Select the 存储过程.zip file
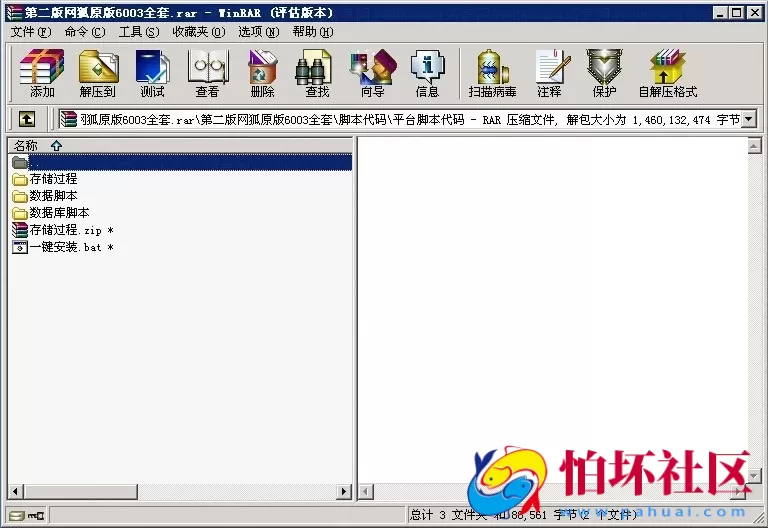Image resolution: width=768 pixels, height=528 pixels. coord(63,230)
